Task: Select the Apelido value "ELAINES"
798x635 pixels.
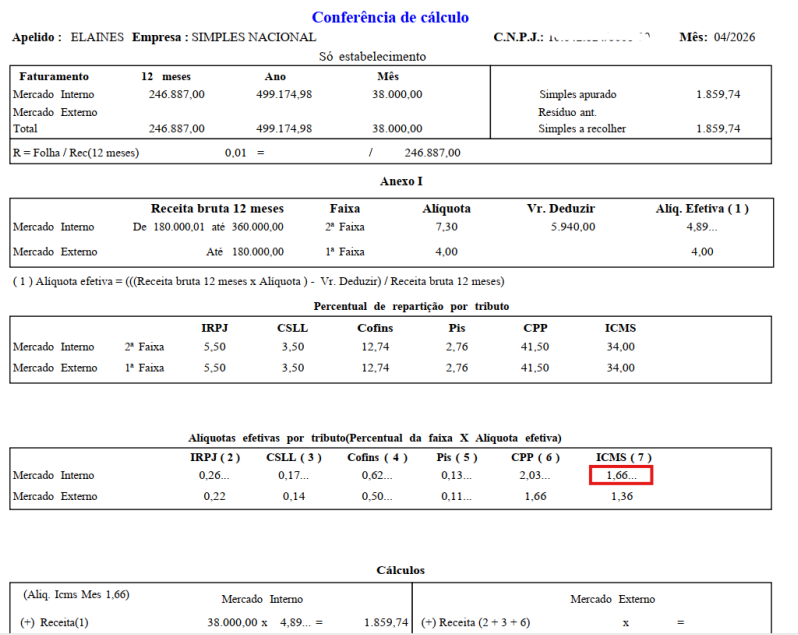Action: (97, 37)
